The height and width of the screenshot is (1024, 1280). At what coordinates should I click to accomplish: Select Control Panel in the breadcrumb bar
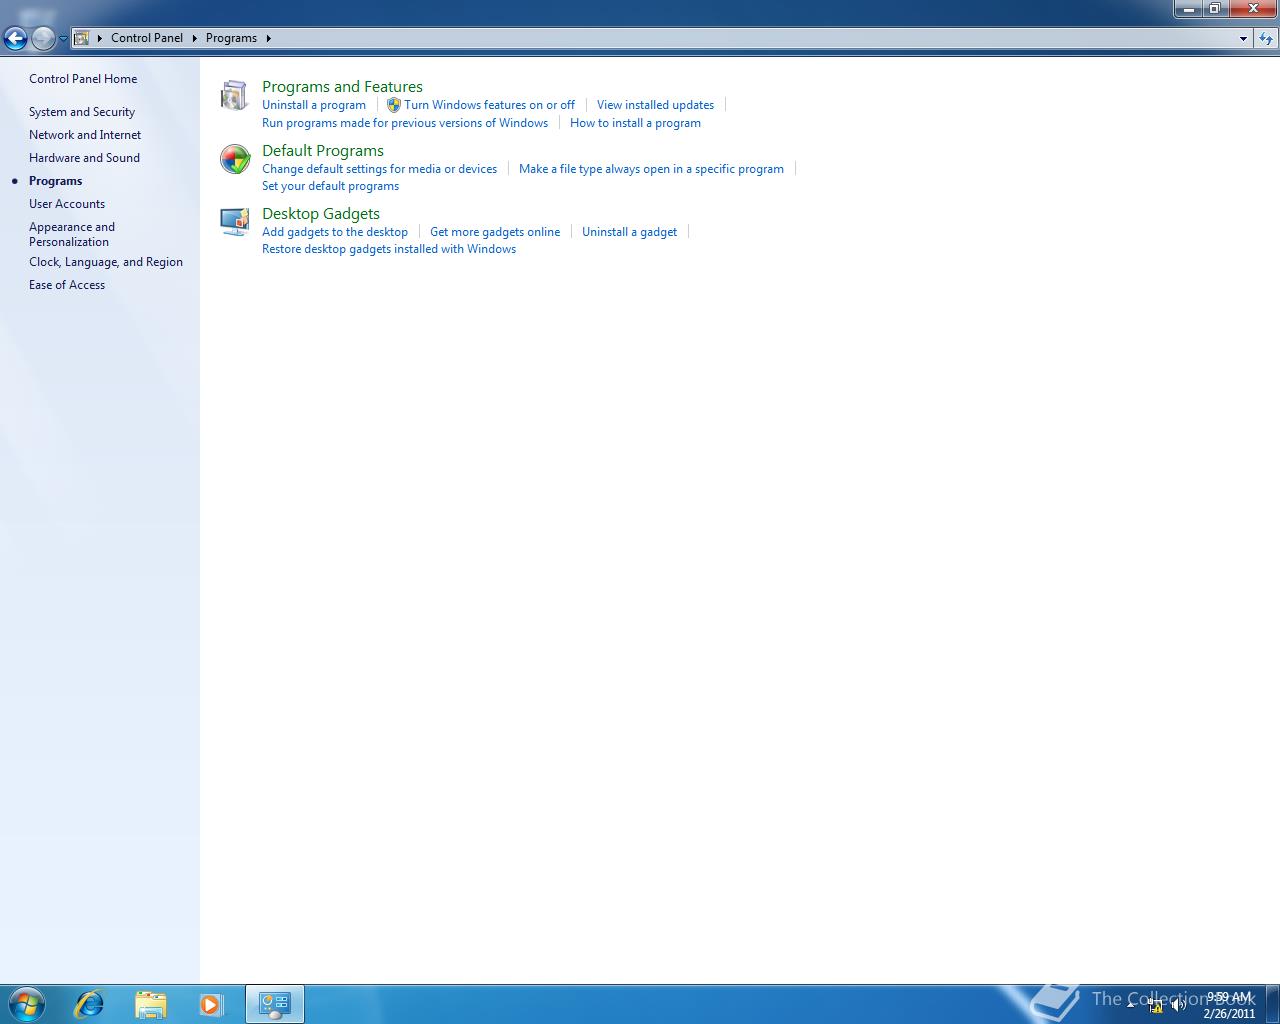coord(147,37)
